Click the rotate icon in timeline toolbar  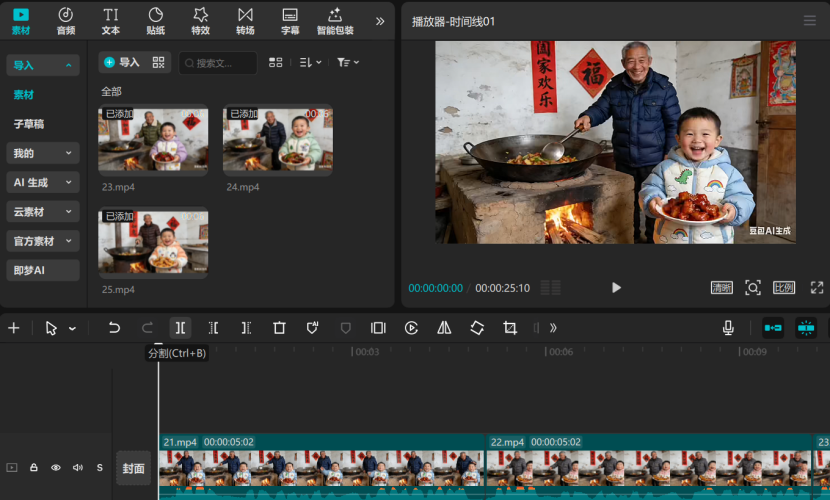click(477, 328)
